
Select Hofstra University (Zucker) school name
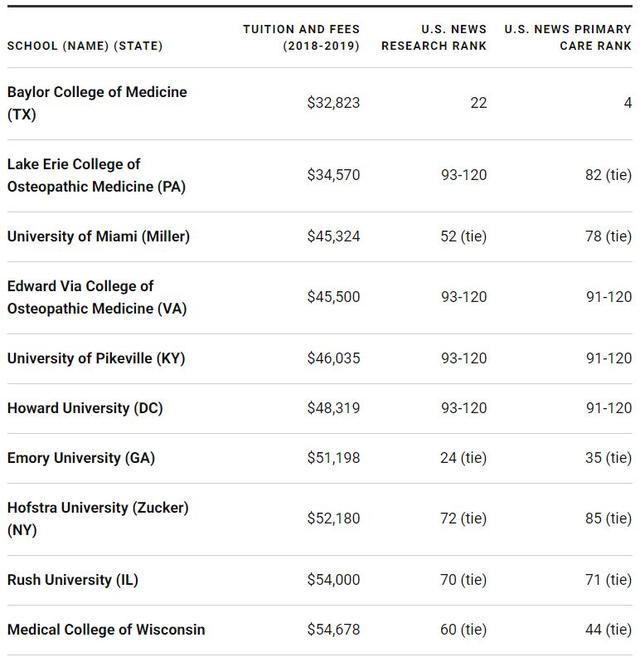(x=98, y=519)
